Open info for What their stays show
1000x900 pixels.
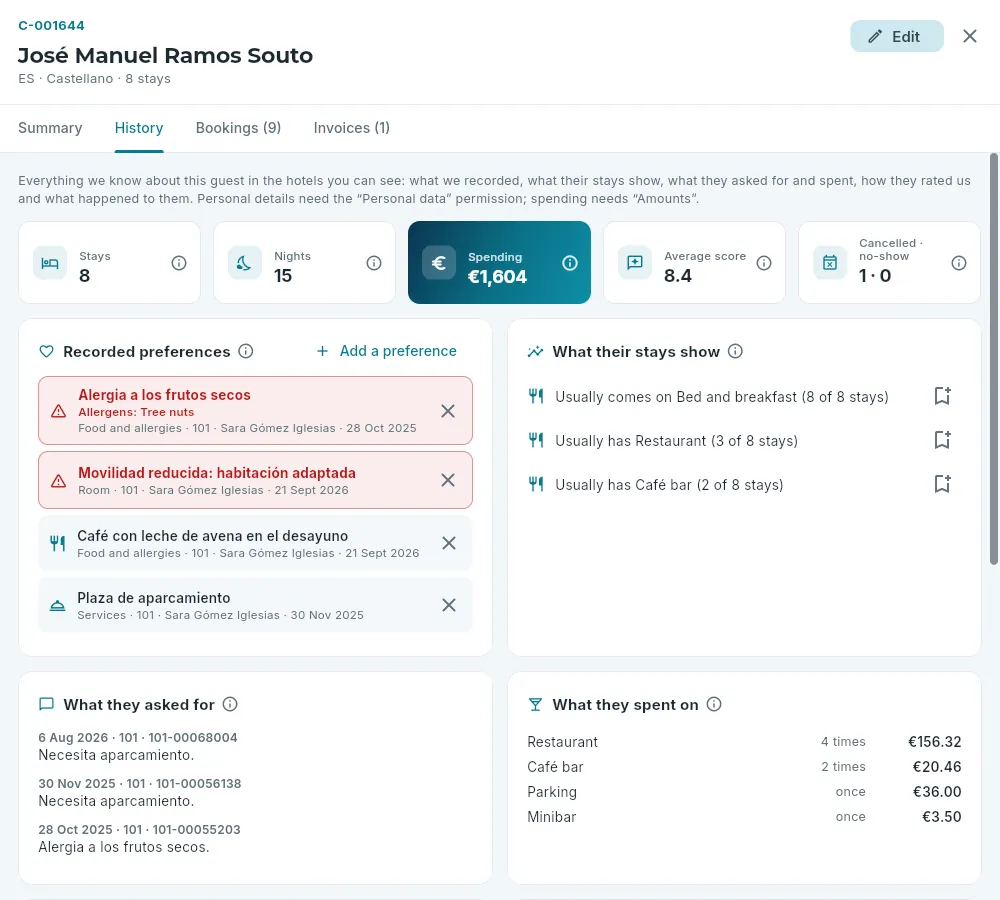tap(735, 351)
